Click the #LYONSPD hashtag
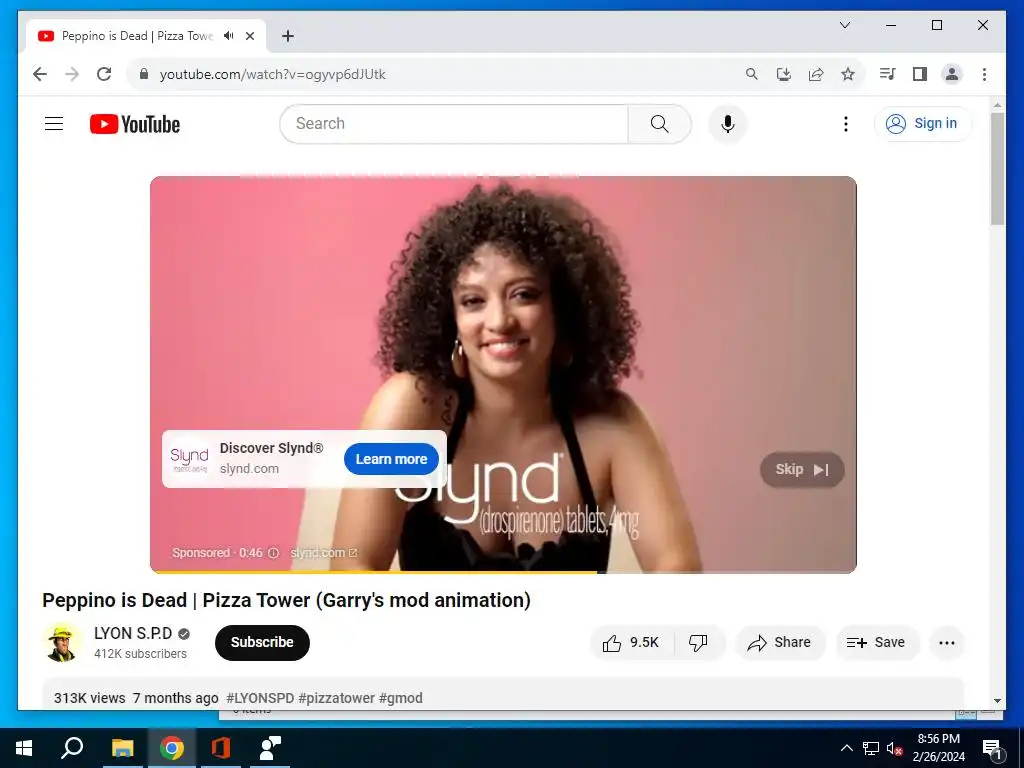This screenshot has height=768, width=1024. click(260, 698)
